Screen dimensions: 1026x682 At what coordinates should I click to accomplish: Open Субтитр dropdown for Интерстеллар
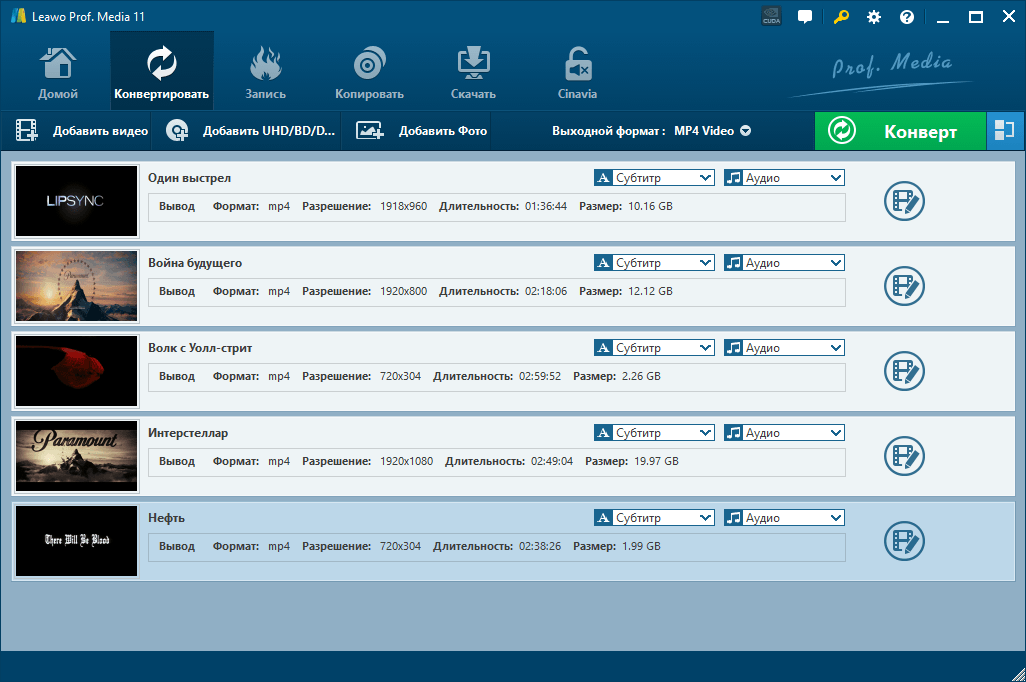654,433
